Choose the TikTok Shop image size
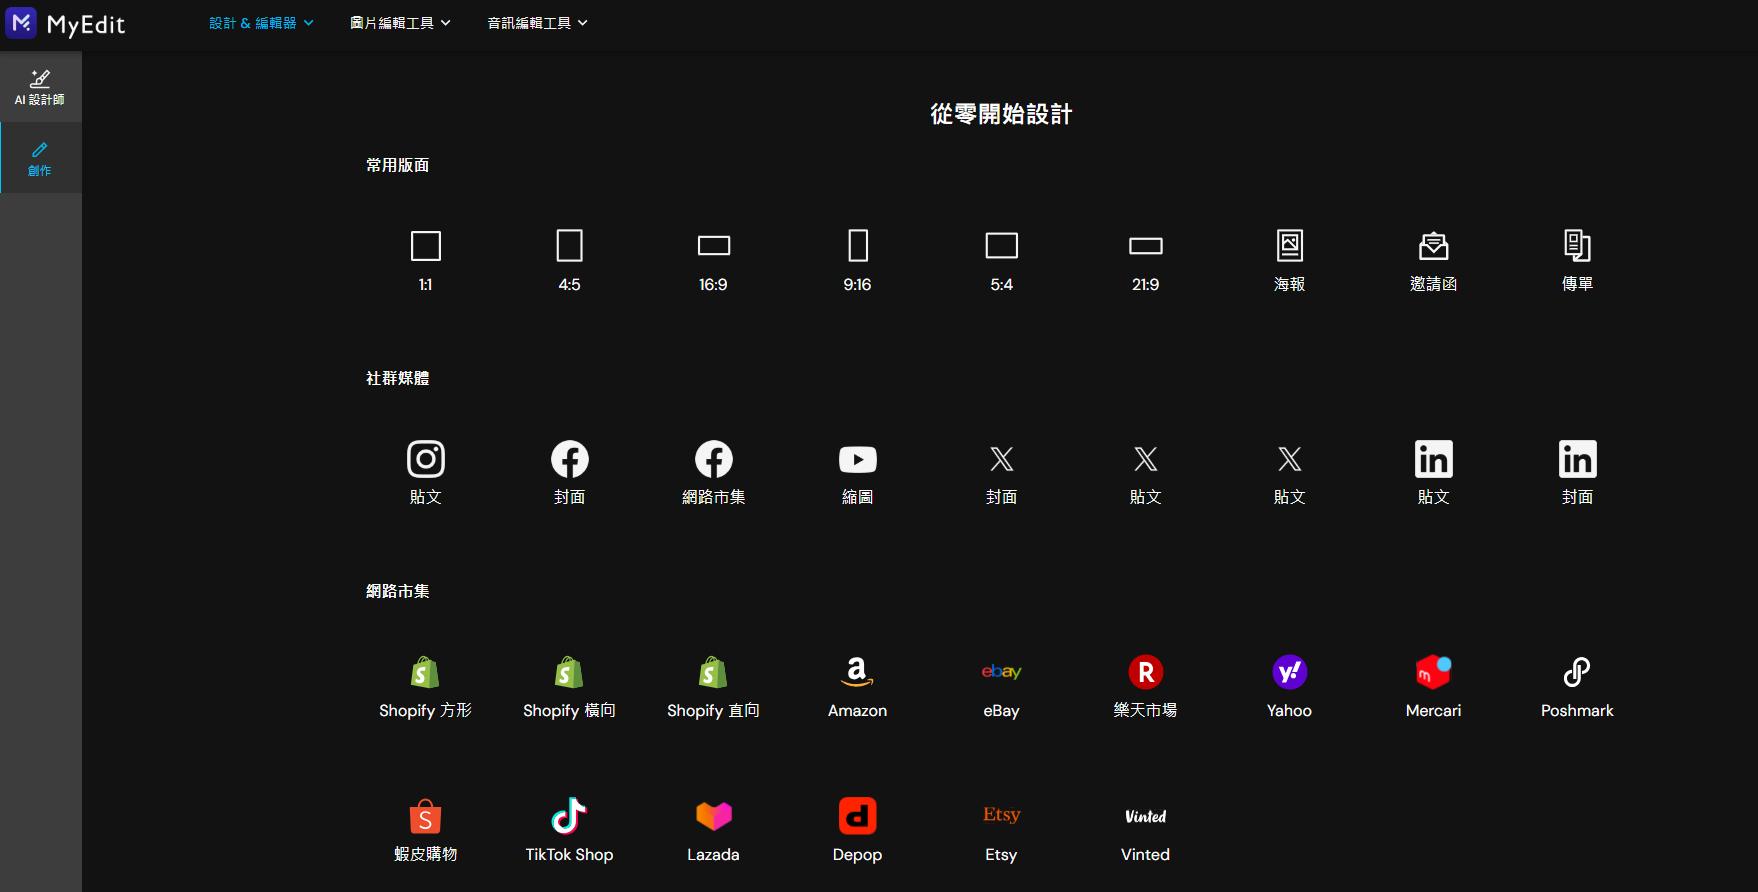 (570, 831)
